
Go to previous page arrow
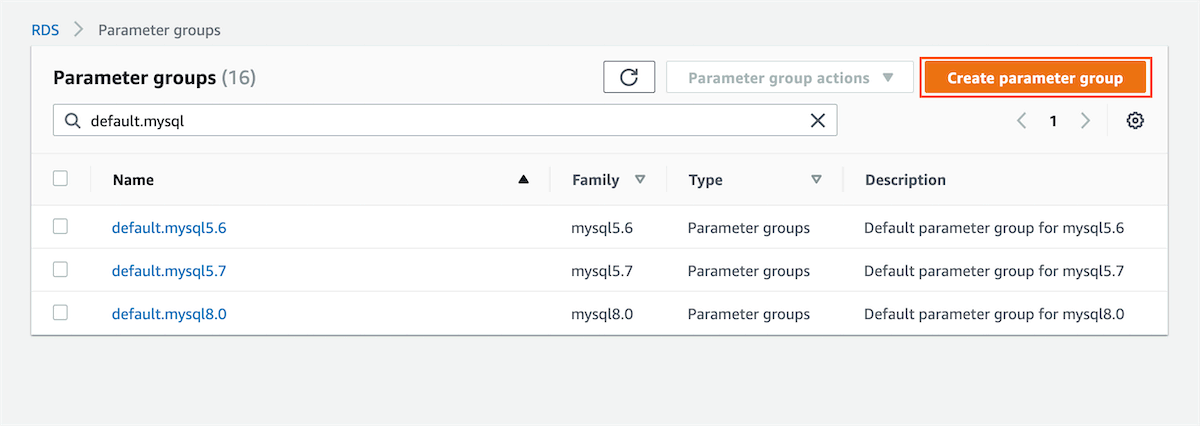[x=1021, y=121]
